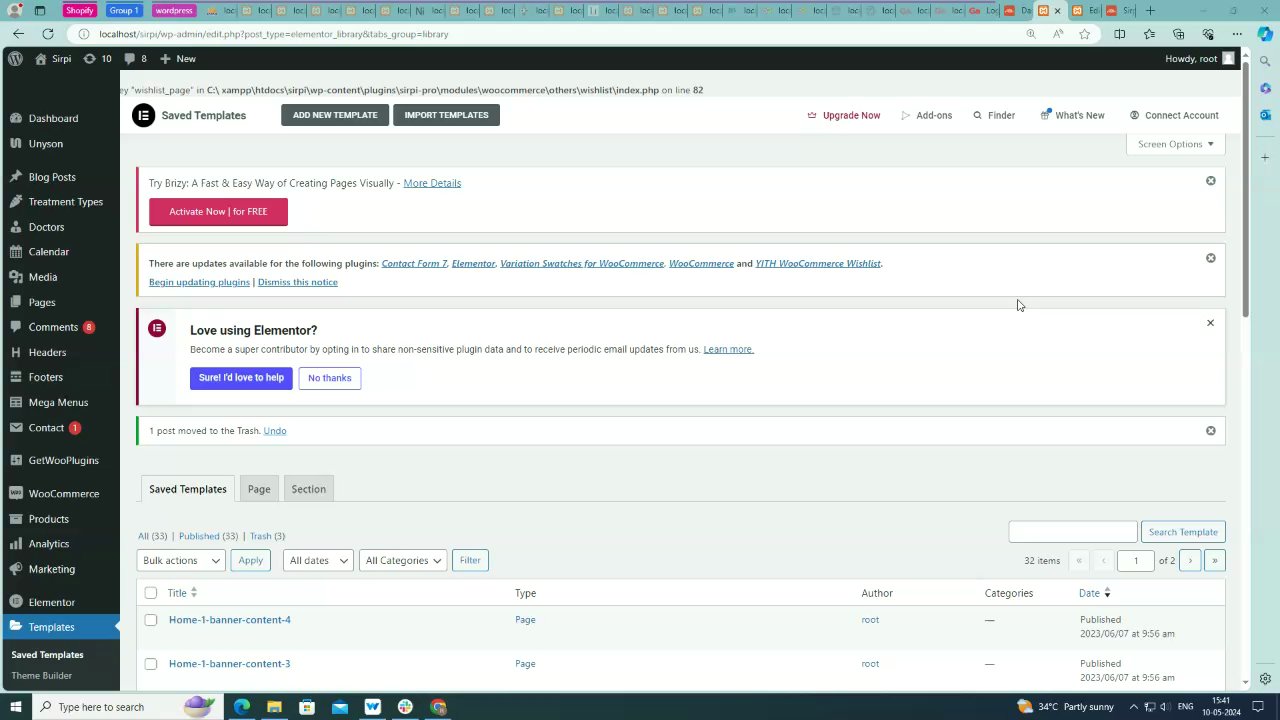Select Home-1-banner-content-4 checkbox

pyautogui.click(x=150, y=620)
